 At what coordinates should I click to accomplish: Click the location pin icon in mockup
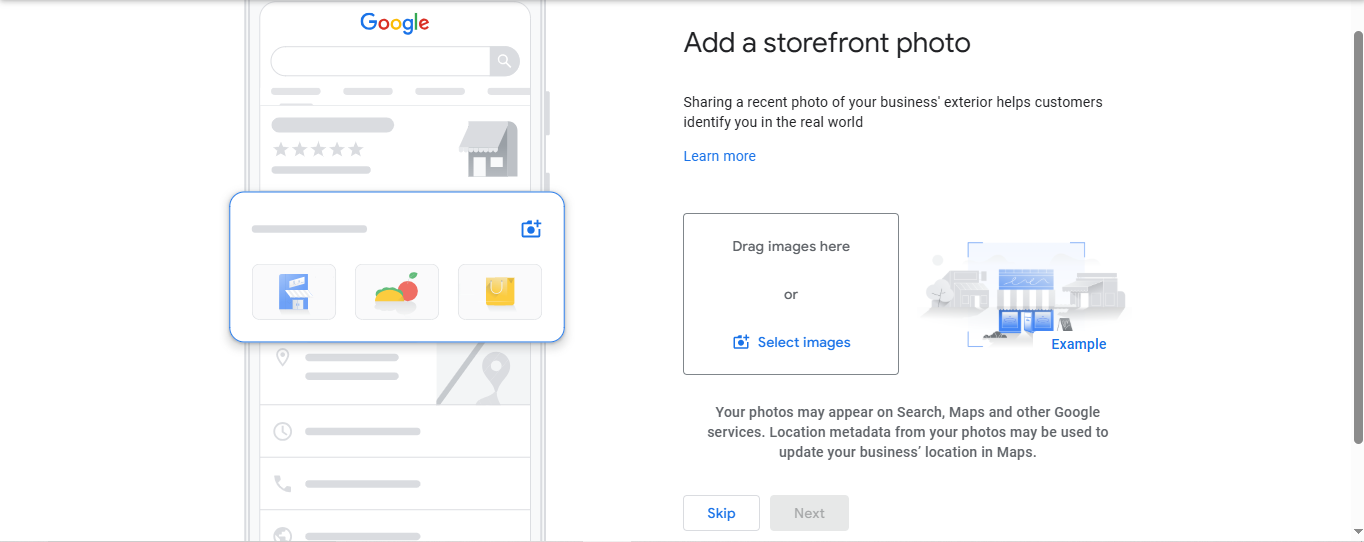(x=283, y=357)
